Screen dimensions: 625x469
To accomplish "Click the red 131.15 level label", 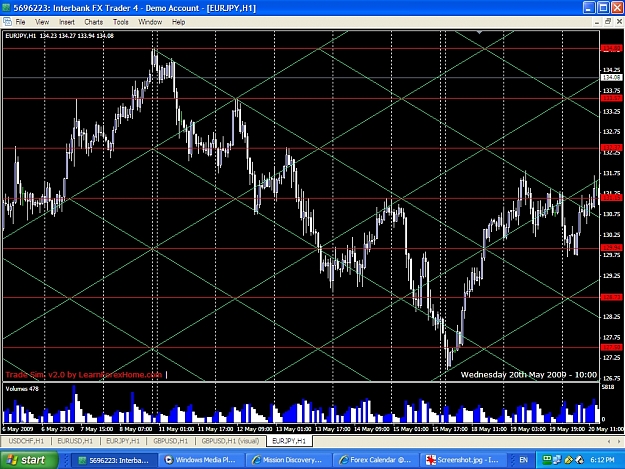I will pos(611,198).
